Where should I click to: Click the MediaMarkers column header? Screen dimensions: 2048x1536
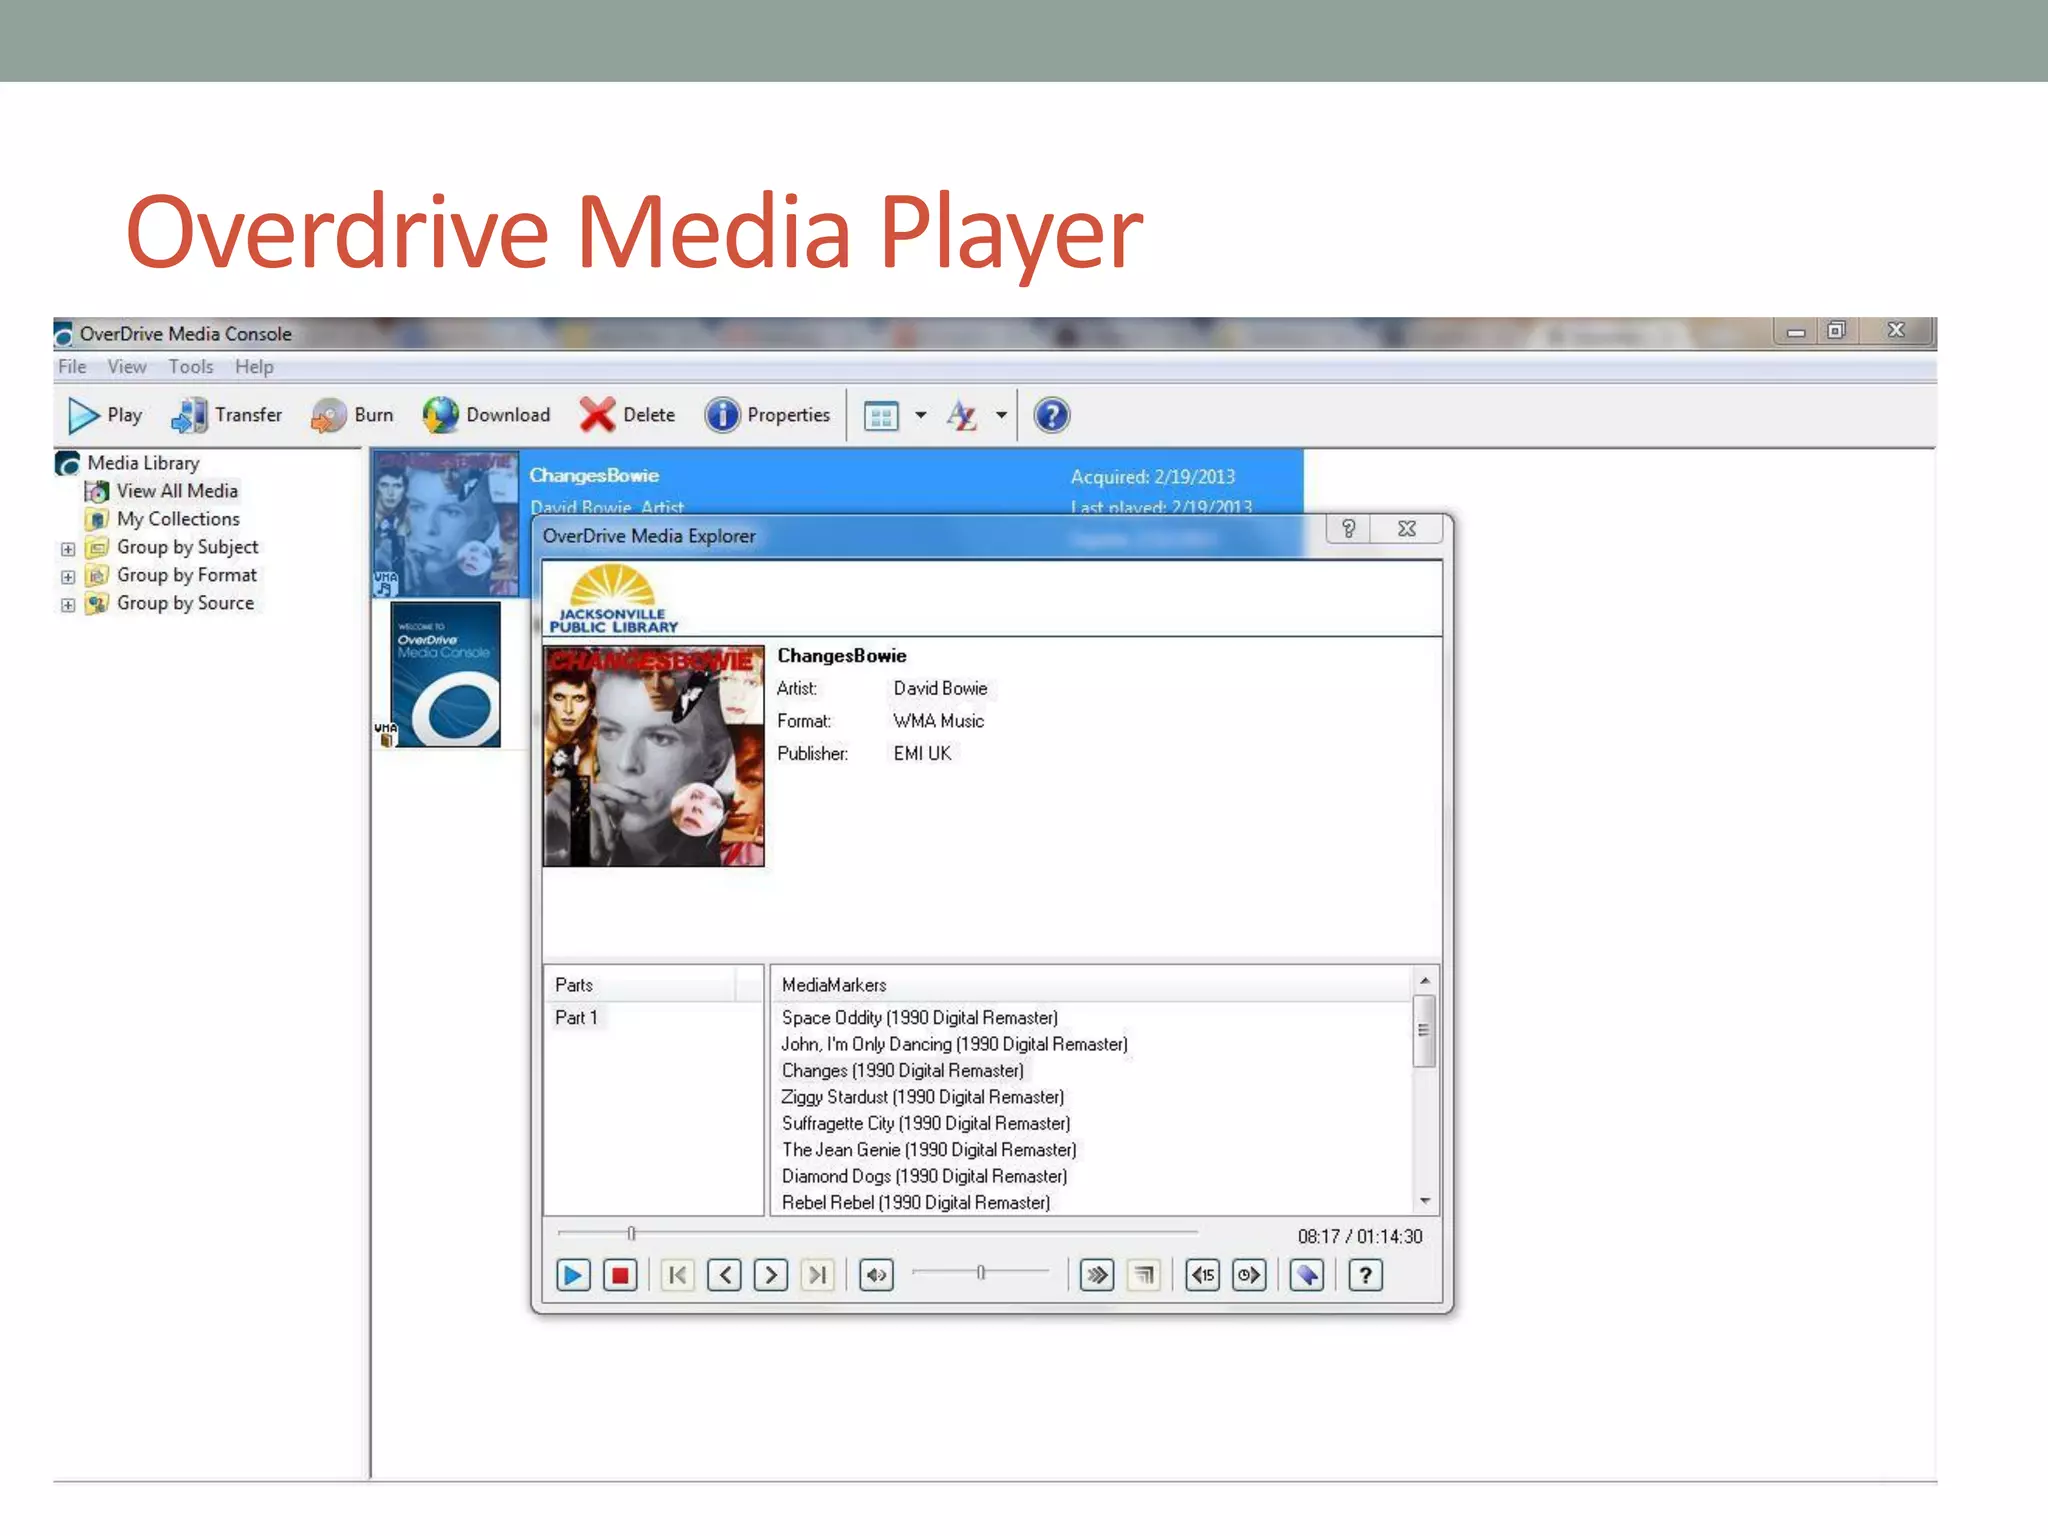(x=1091, y=985)
